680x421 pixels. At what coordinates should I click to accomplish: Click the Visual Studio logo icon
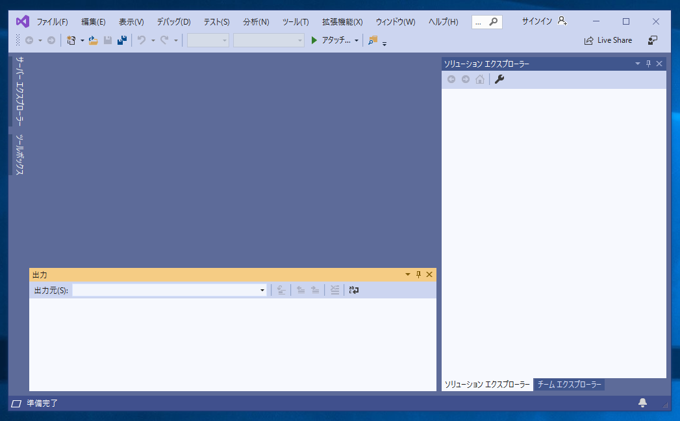pos(23,21)
